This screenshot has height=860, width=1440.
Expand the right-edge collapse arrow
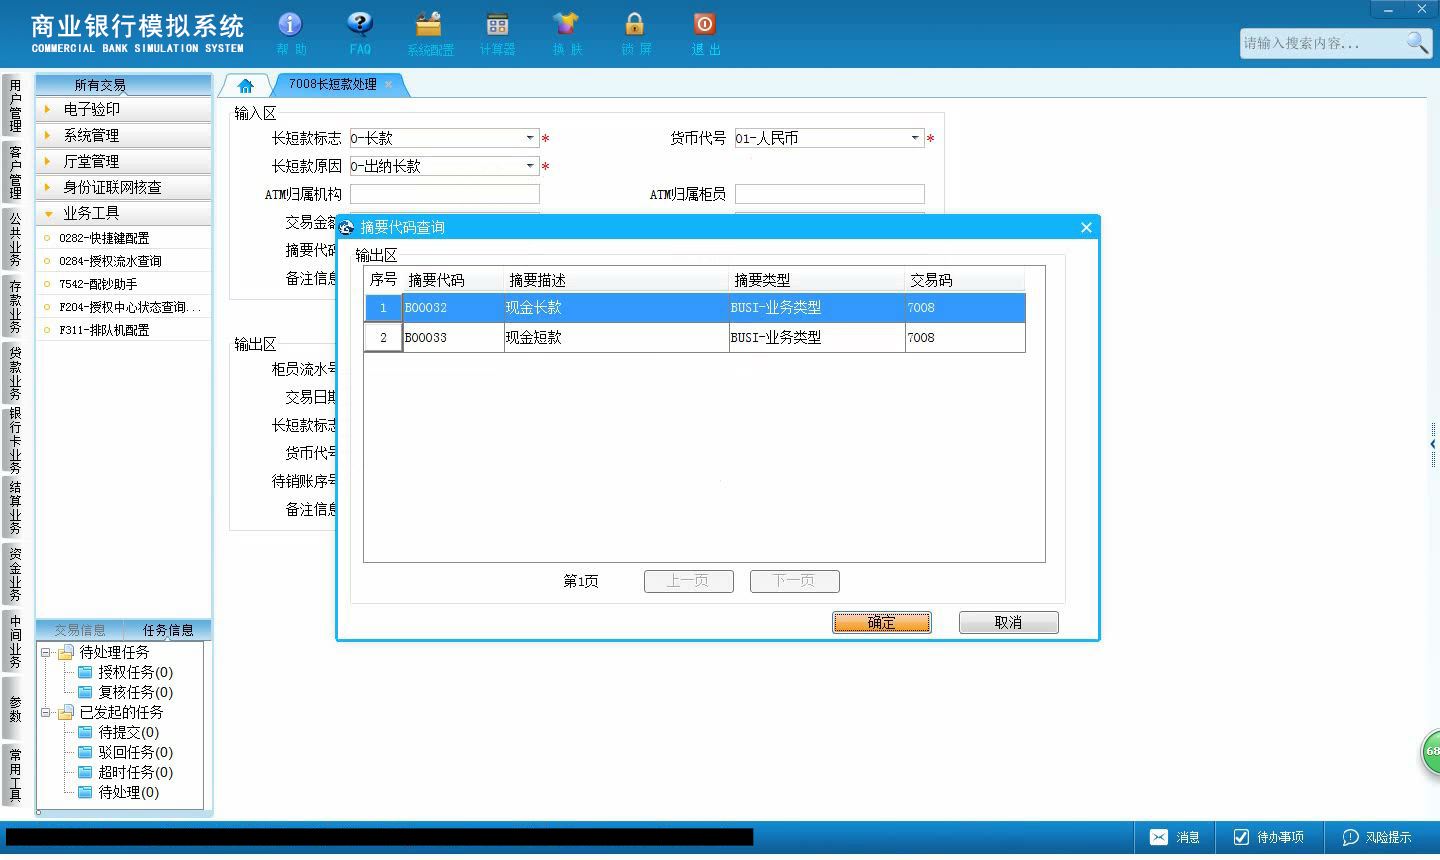[x=1433, y=444]
